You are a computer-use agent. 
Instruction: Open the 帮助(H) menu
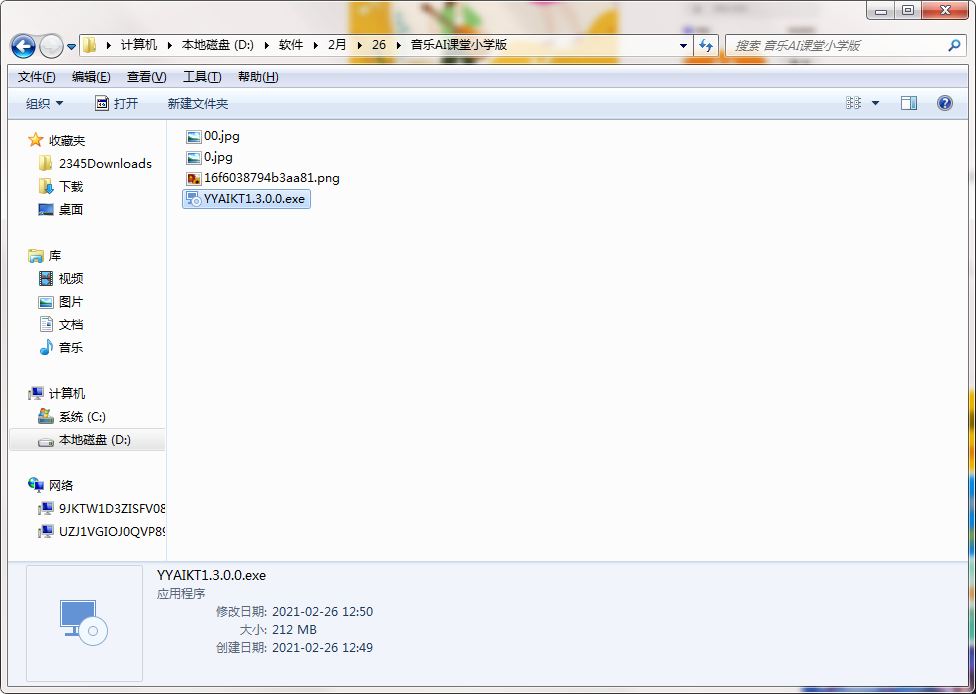tap(258, 77)
